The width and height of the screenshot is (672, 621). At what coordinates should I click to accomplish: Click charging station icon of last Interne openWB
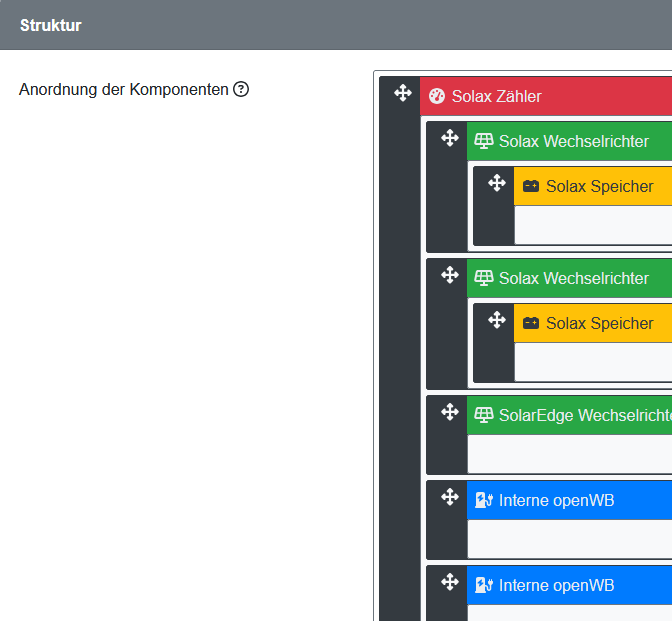484,585
